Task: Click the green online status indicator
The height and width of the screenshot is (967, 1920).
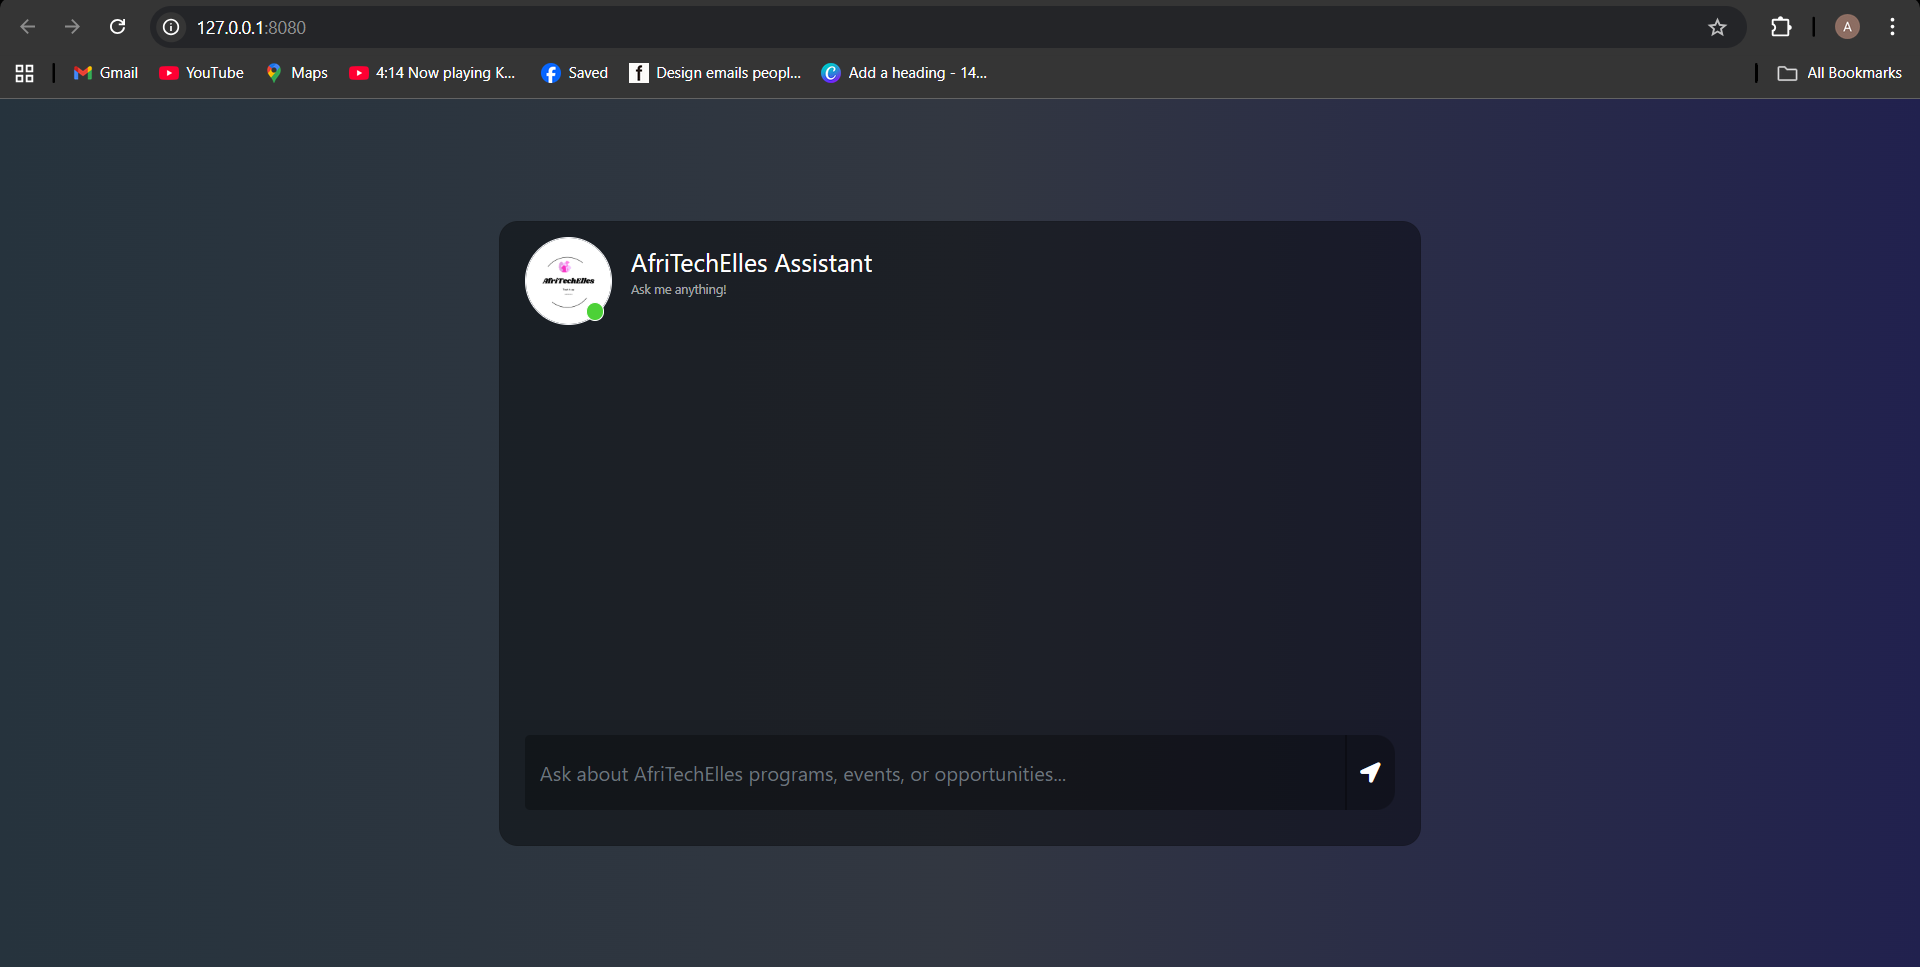Action: tap(595, 312)
